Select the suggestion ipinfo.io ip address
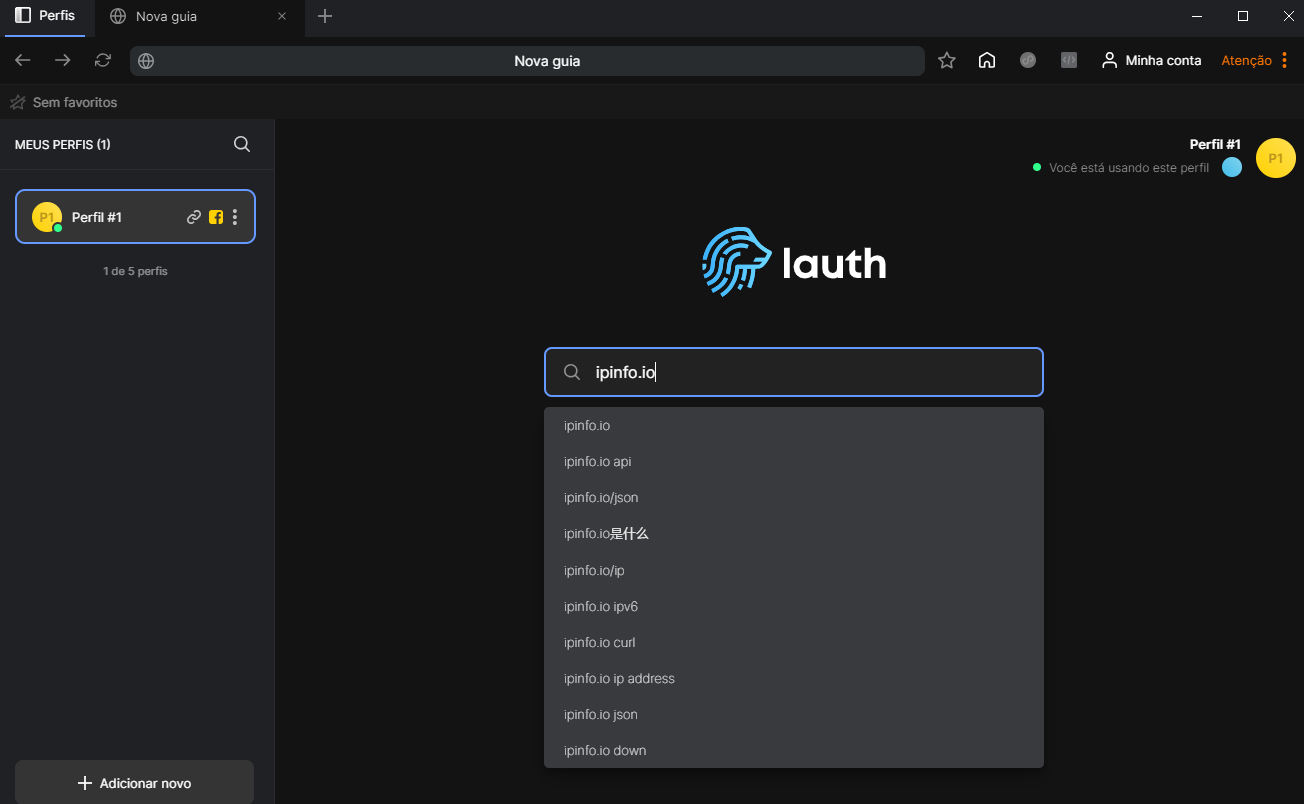Screen dimensions: 1304x804 pos(794,678)
